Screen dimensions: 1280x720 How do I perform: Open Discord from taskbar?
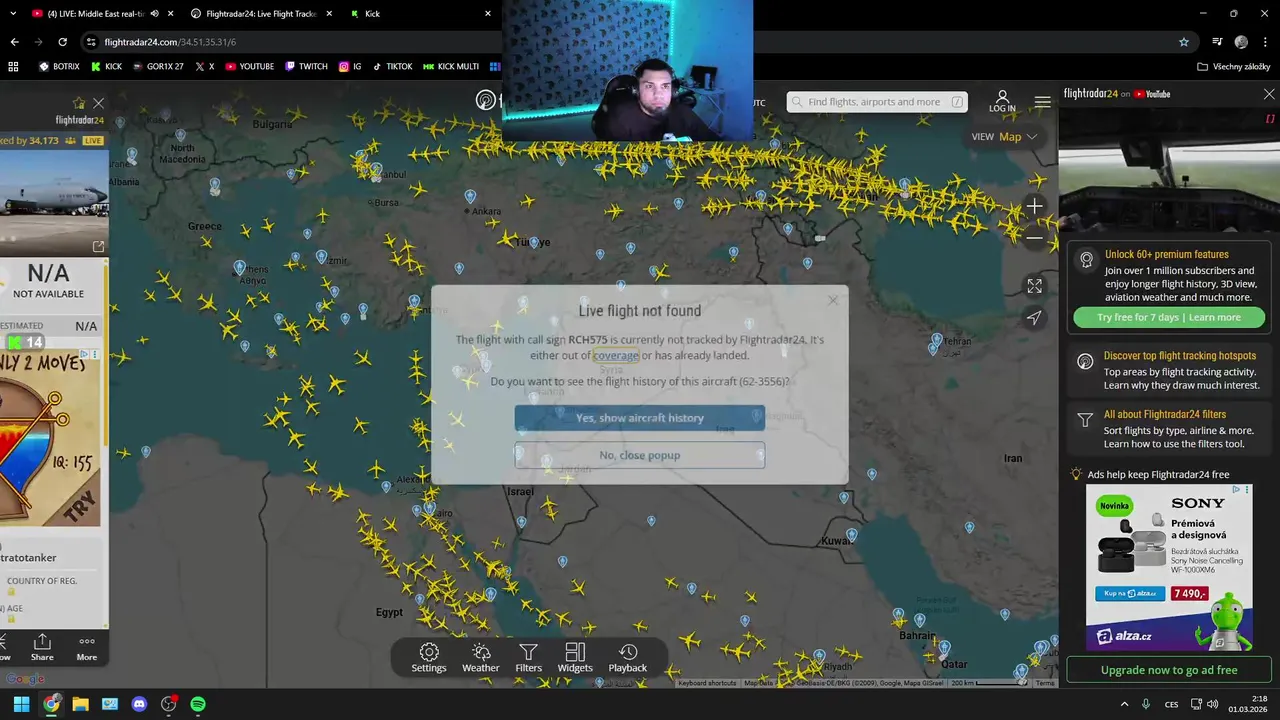click(x=139, y=704)
